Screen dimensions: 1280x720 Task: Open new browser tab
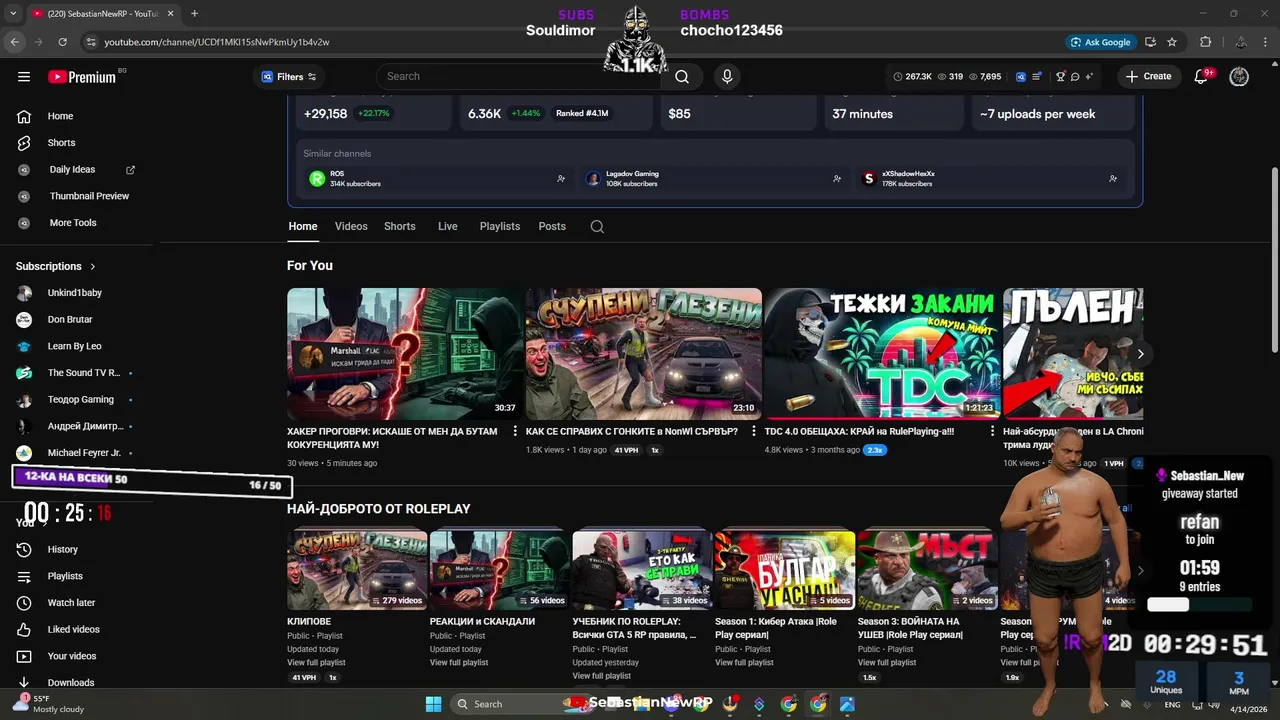(x=194, y=13)
